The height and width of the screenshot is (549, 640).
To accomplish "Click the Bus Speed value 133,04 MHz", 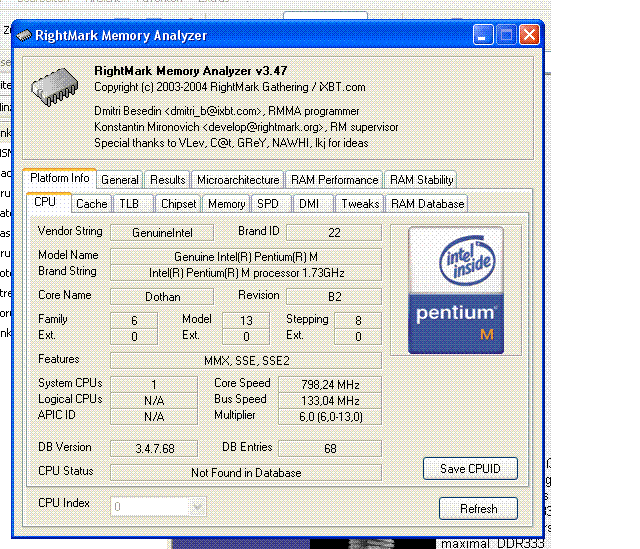I will pos(330,401).
